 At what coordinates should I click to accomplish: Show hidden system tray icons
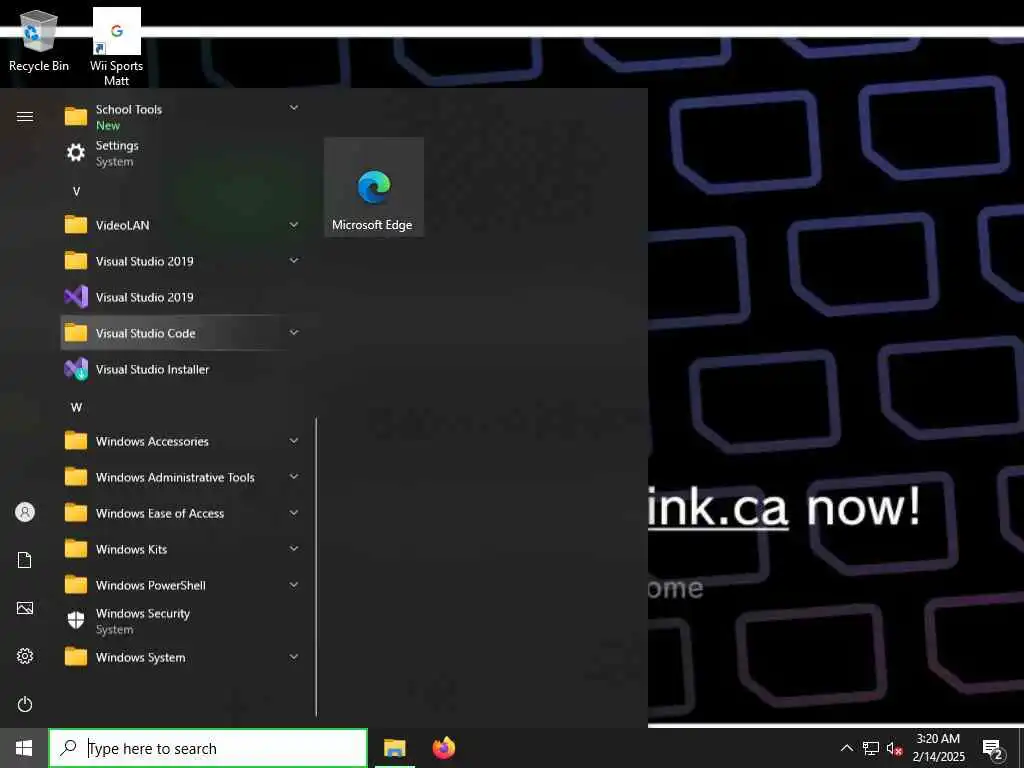click(x=846, y=748)
